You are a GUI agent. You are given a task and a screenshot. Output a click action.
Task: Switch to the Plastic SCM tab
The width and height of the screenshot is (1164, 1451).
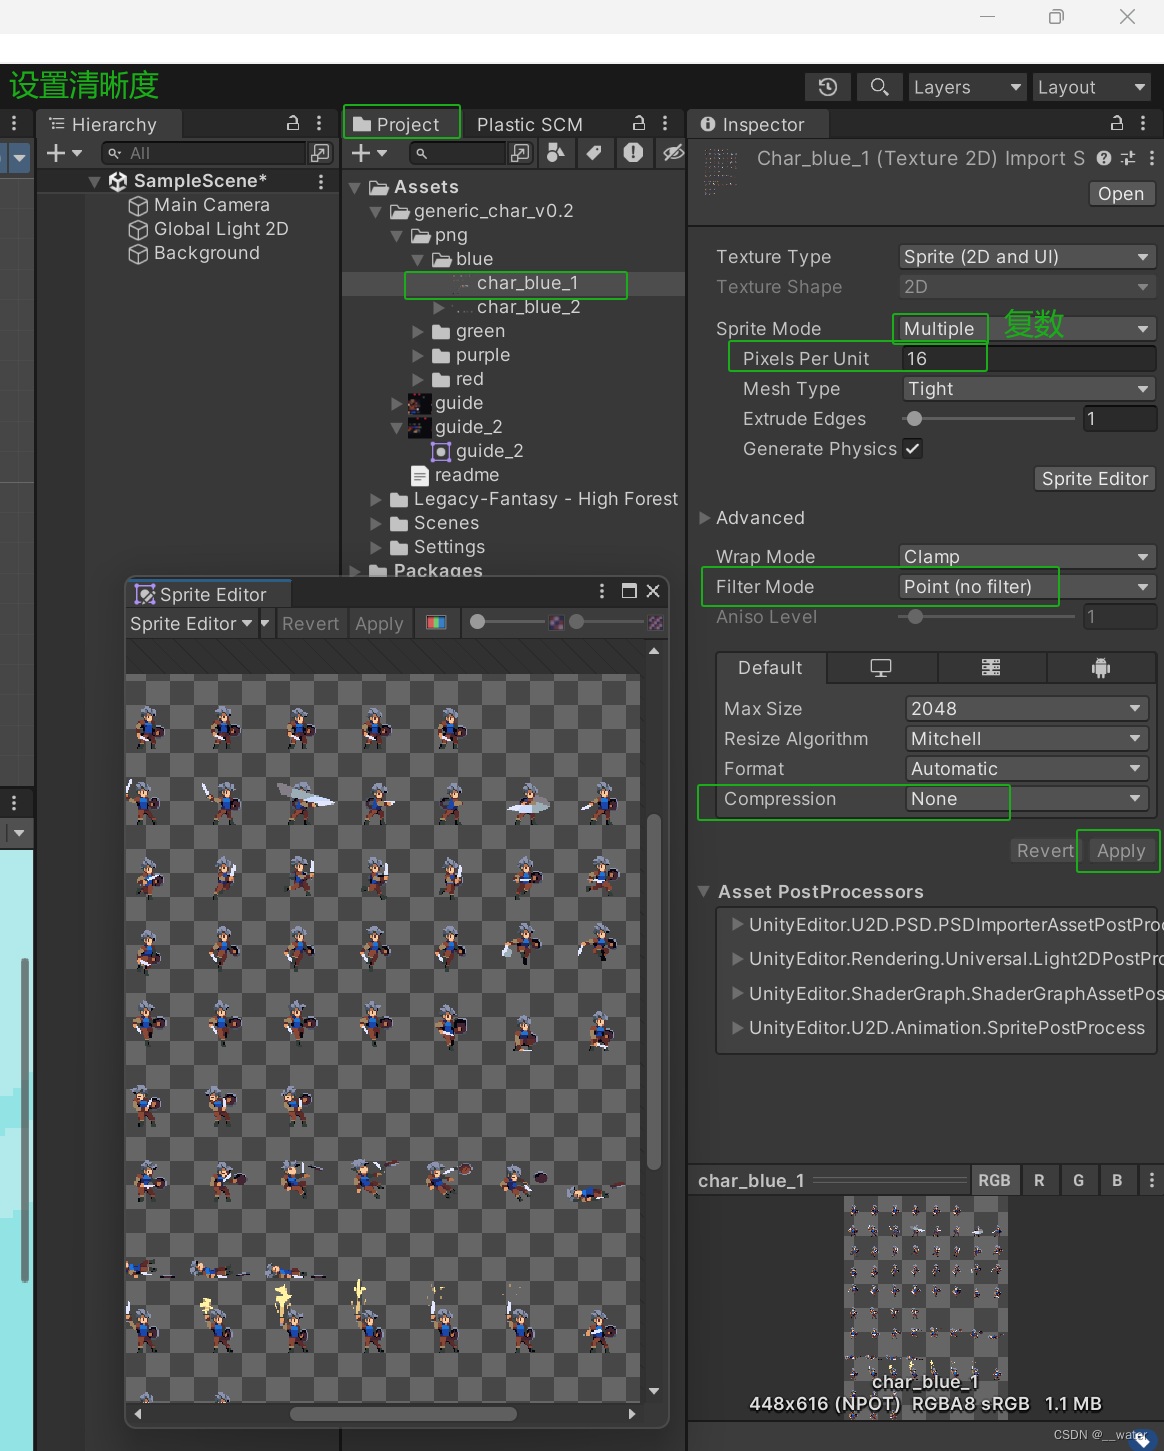(x=530, y=124)
